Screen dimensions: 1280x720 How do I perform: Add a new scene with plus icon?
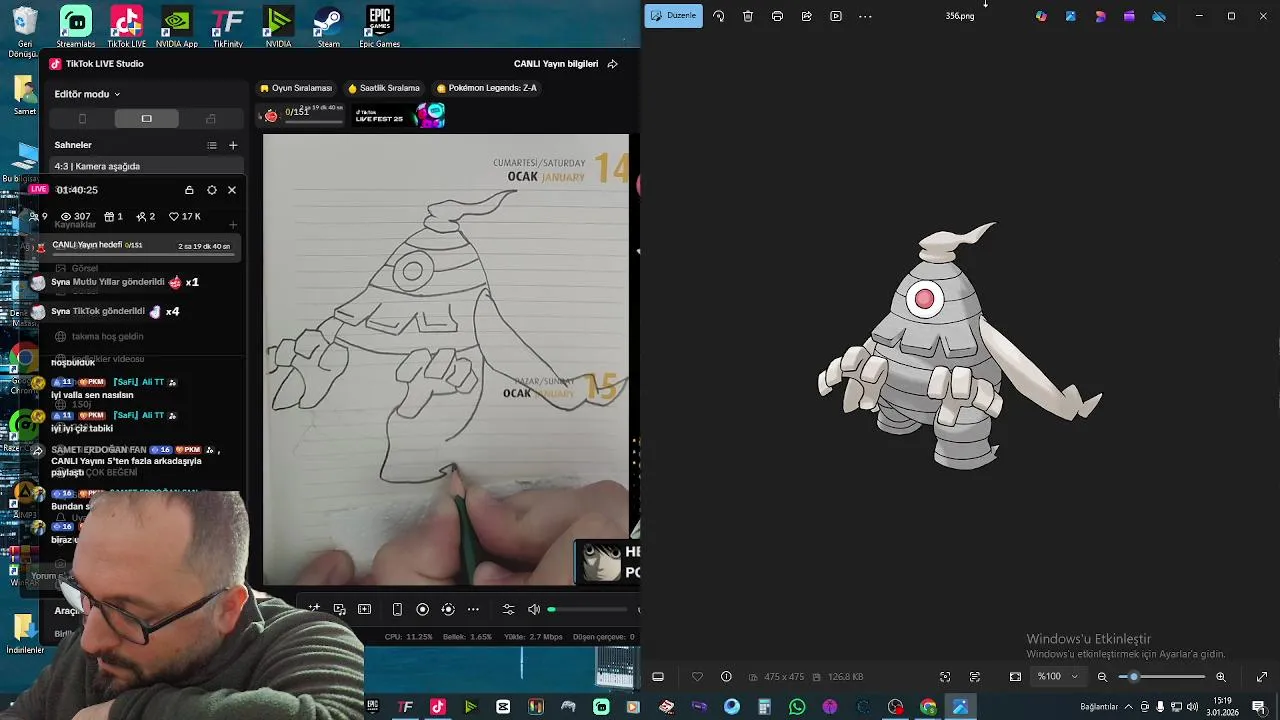(x=233, y=145)
